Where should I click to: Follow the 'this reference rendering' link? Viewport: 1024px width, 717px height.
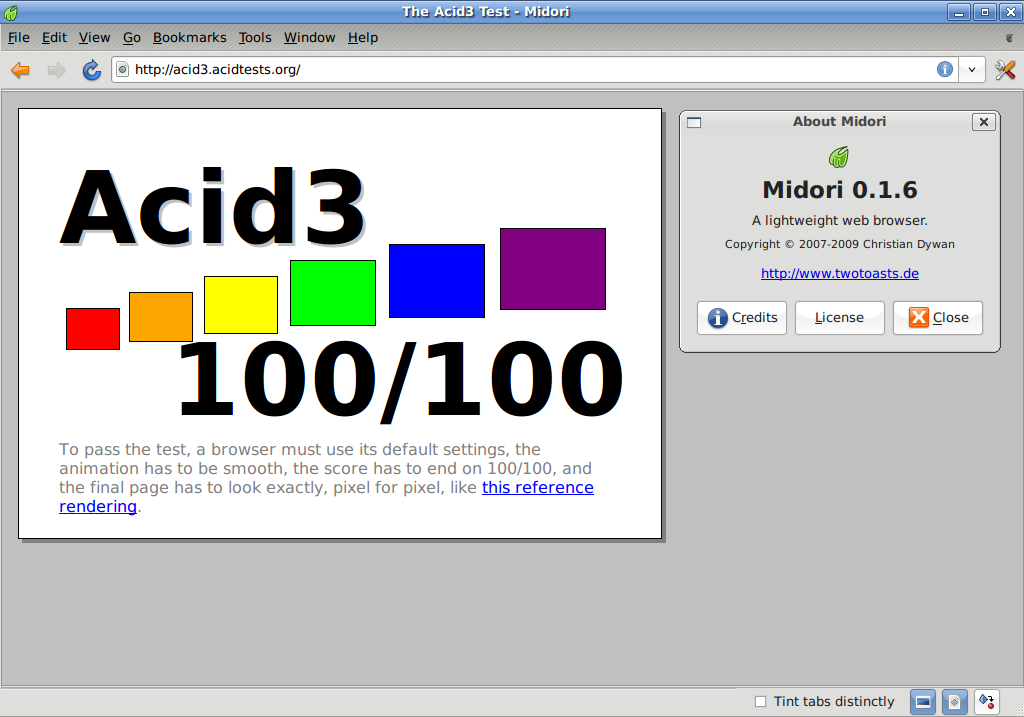[537, 488]
